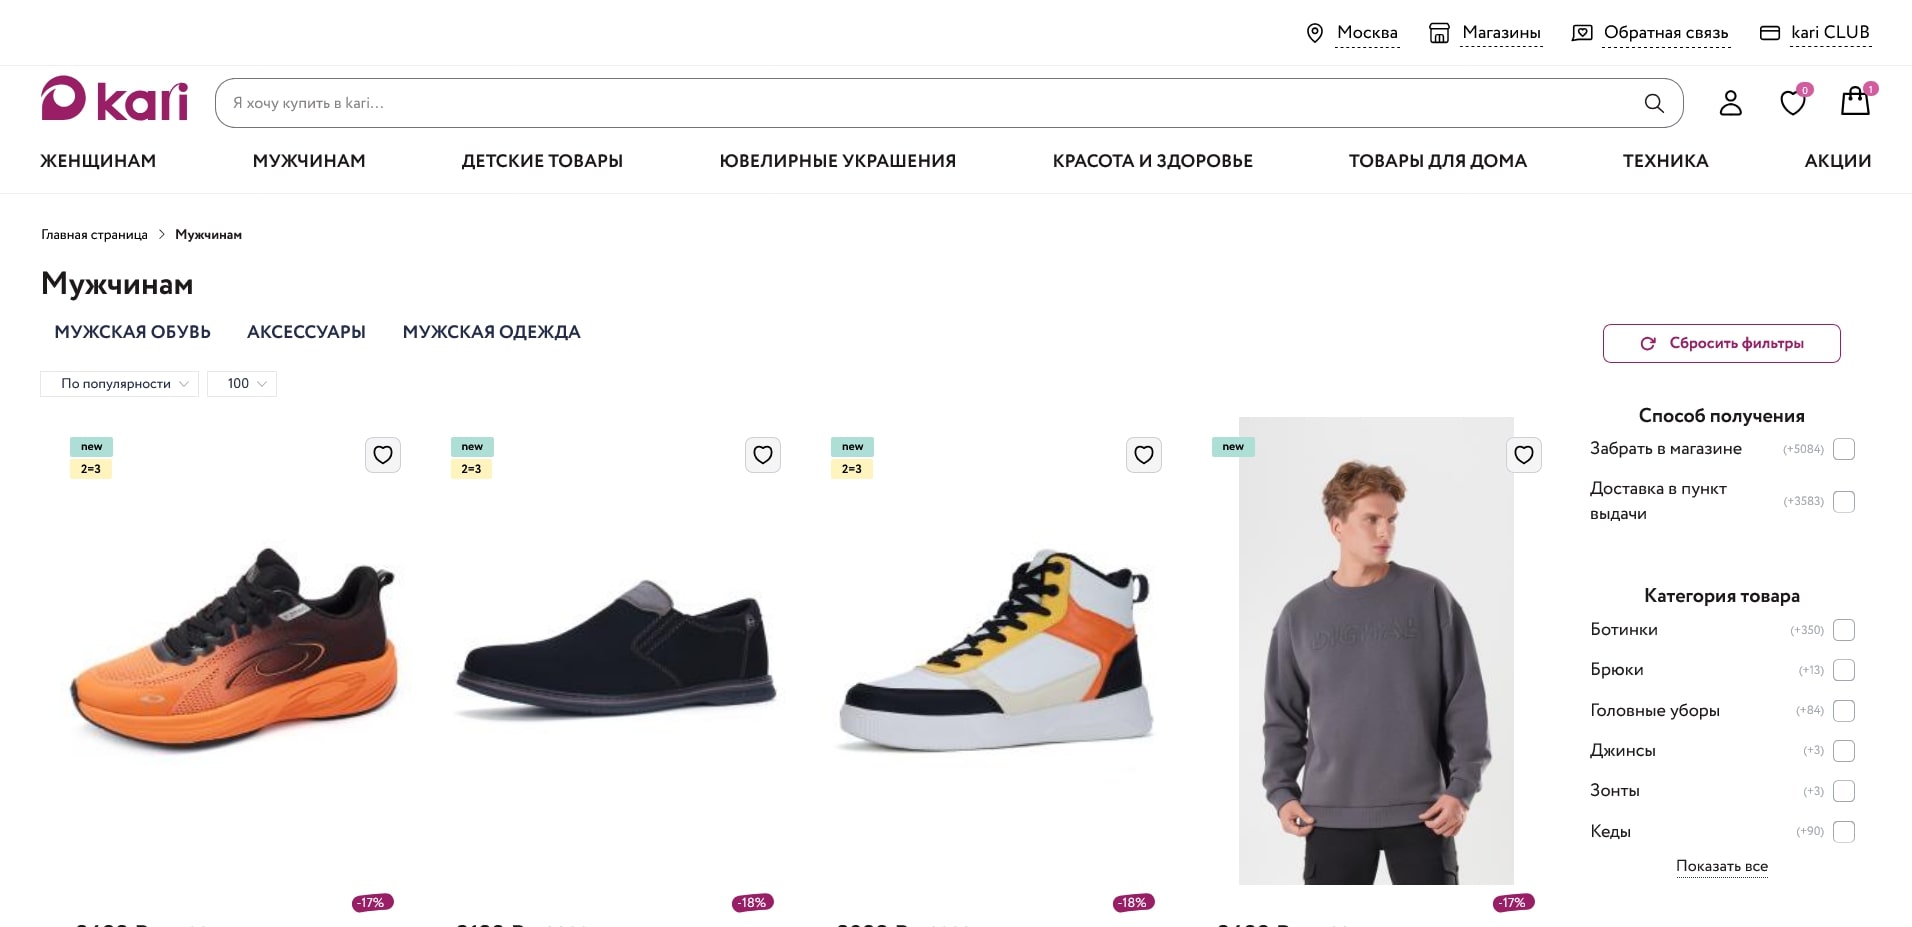This screenshot has height=927, width=1912.
Task: Open the По популярности sort dropdown
Action: [x=120, y=384]
